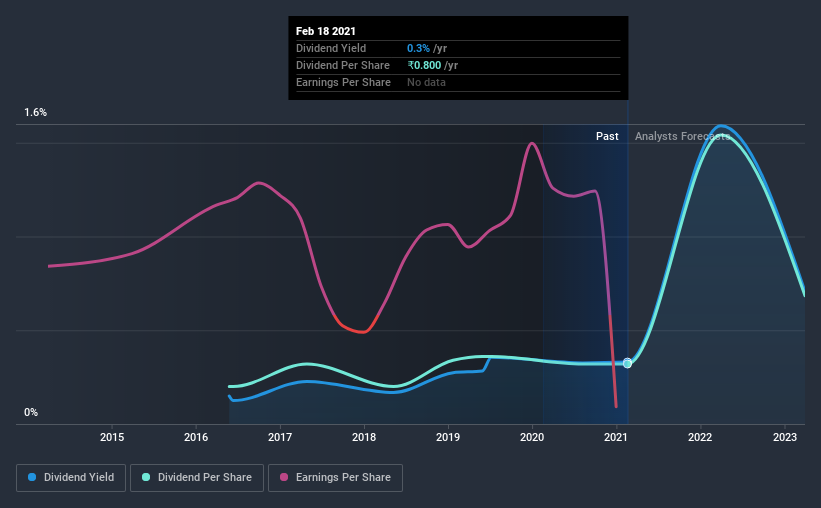Image resolution: width=821 pixels, height=508 pixels.
Task: Click the 1.6% y-axis label
Action: click(x=35, y=112)
